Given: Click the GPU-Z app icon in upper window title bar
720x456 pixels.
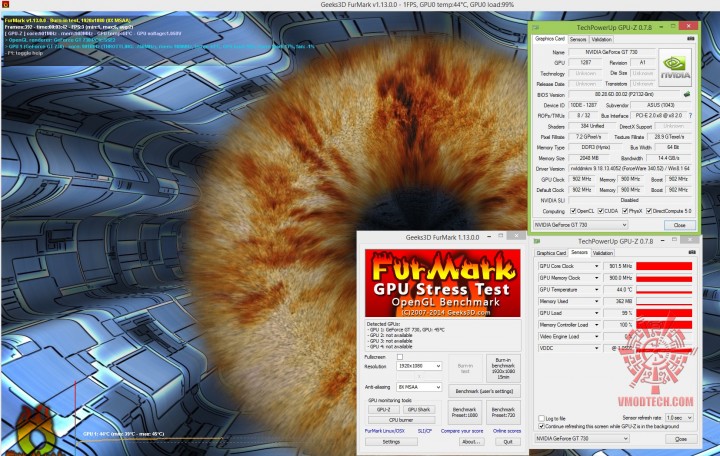Looking at the screenshot, I should 535,28.
